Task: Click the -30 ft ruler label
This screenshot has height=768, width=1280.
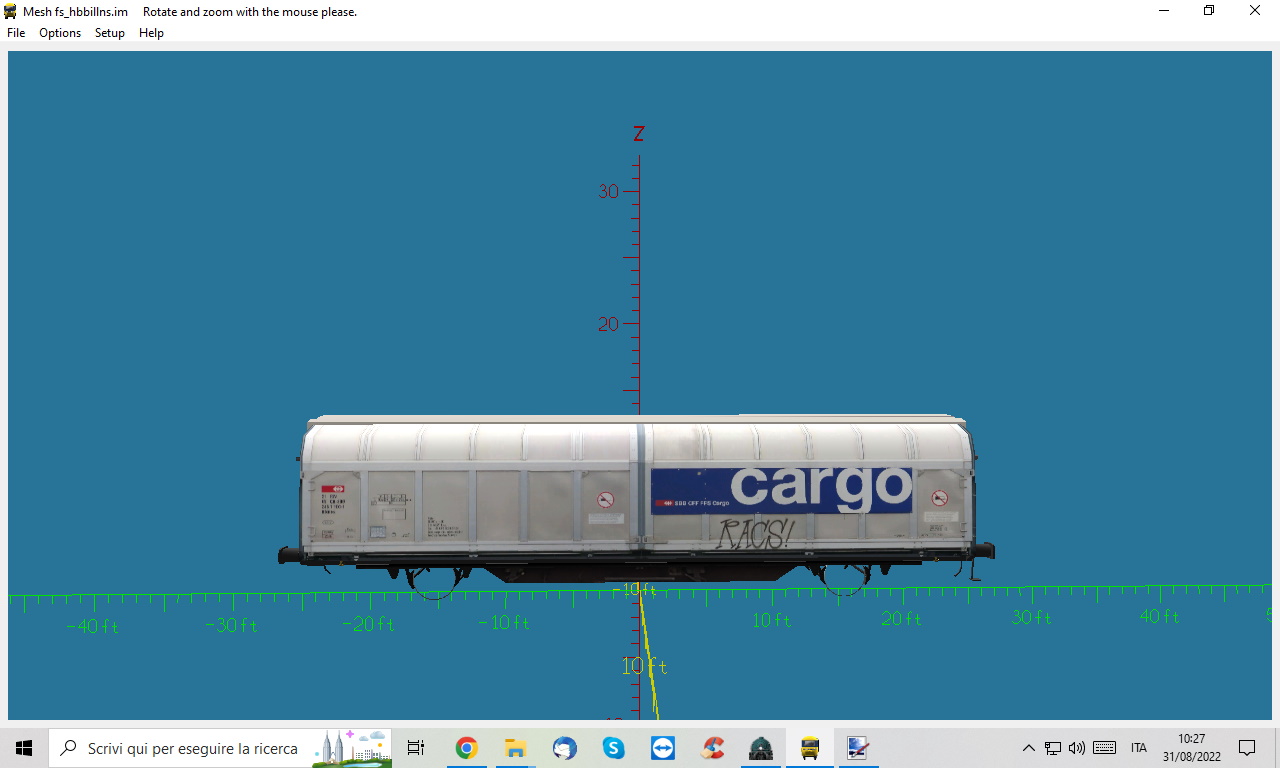Action: click(231, 626)
